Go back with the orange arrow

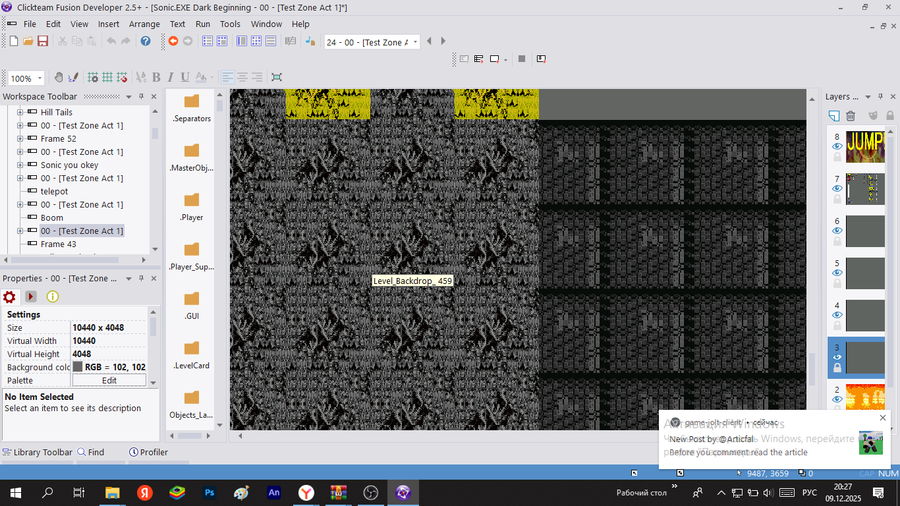(173, 41)
